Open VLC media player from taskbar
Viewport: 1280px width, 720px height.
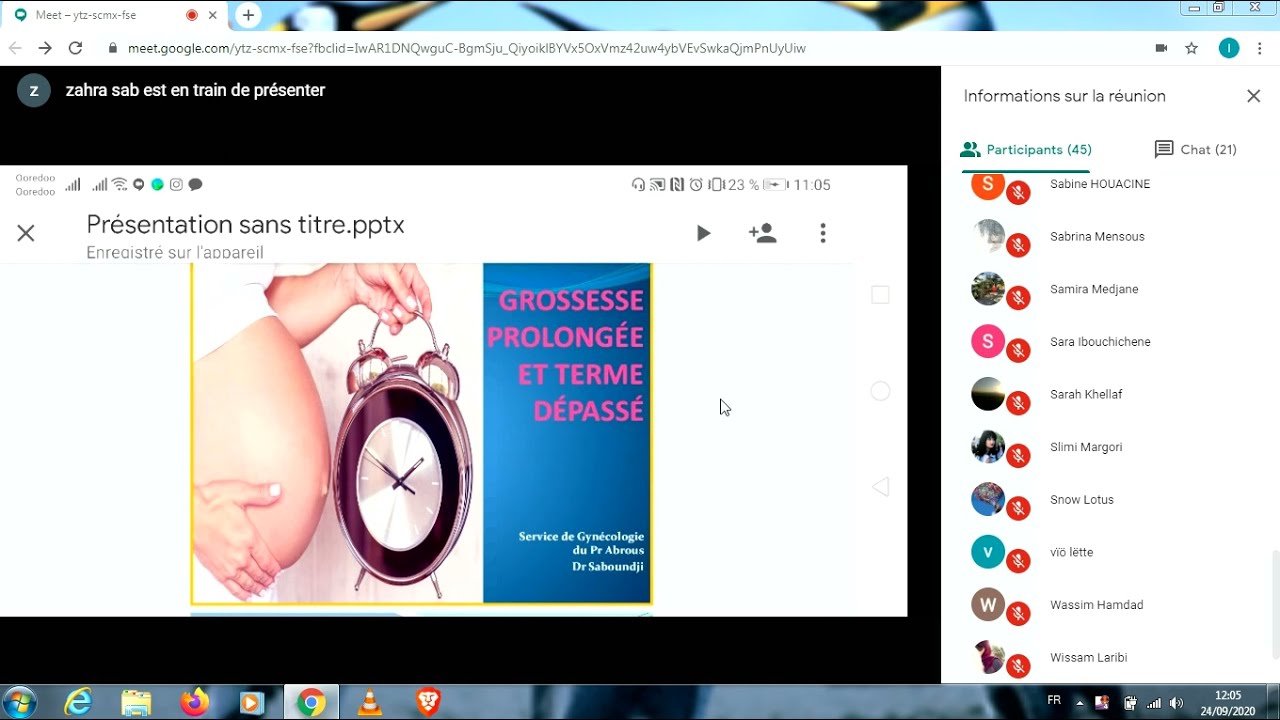pos(369,702)
